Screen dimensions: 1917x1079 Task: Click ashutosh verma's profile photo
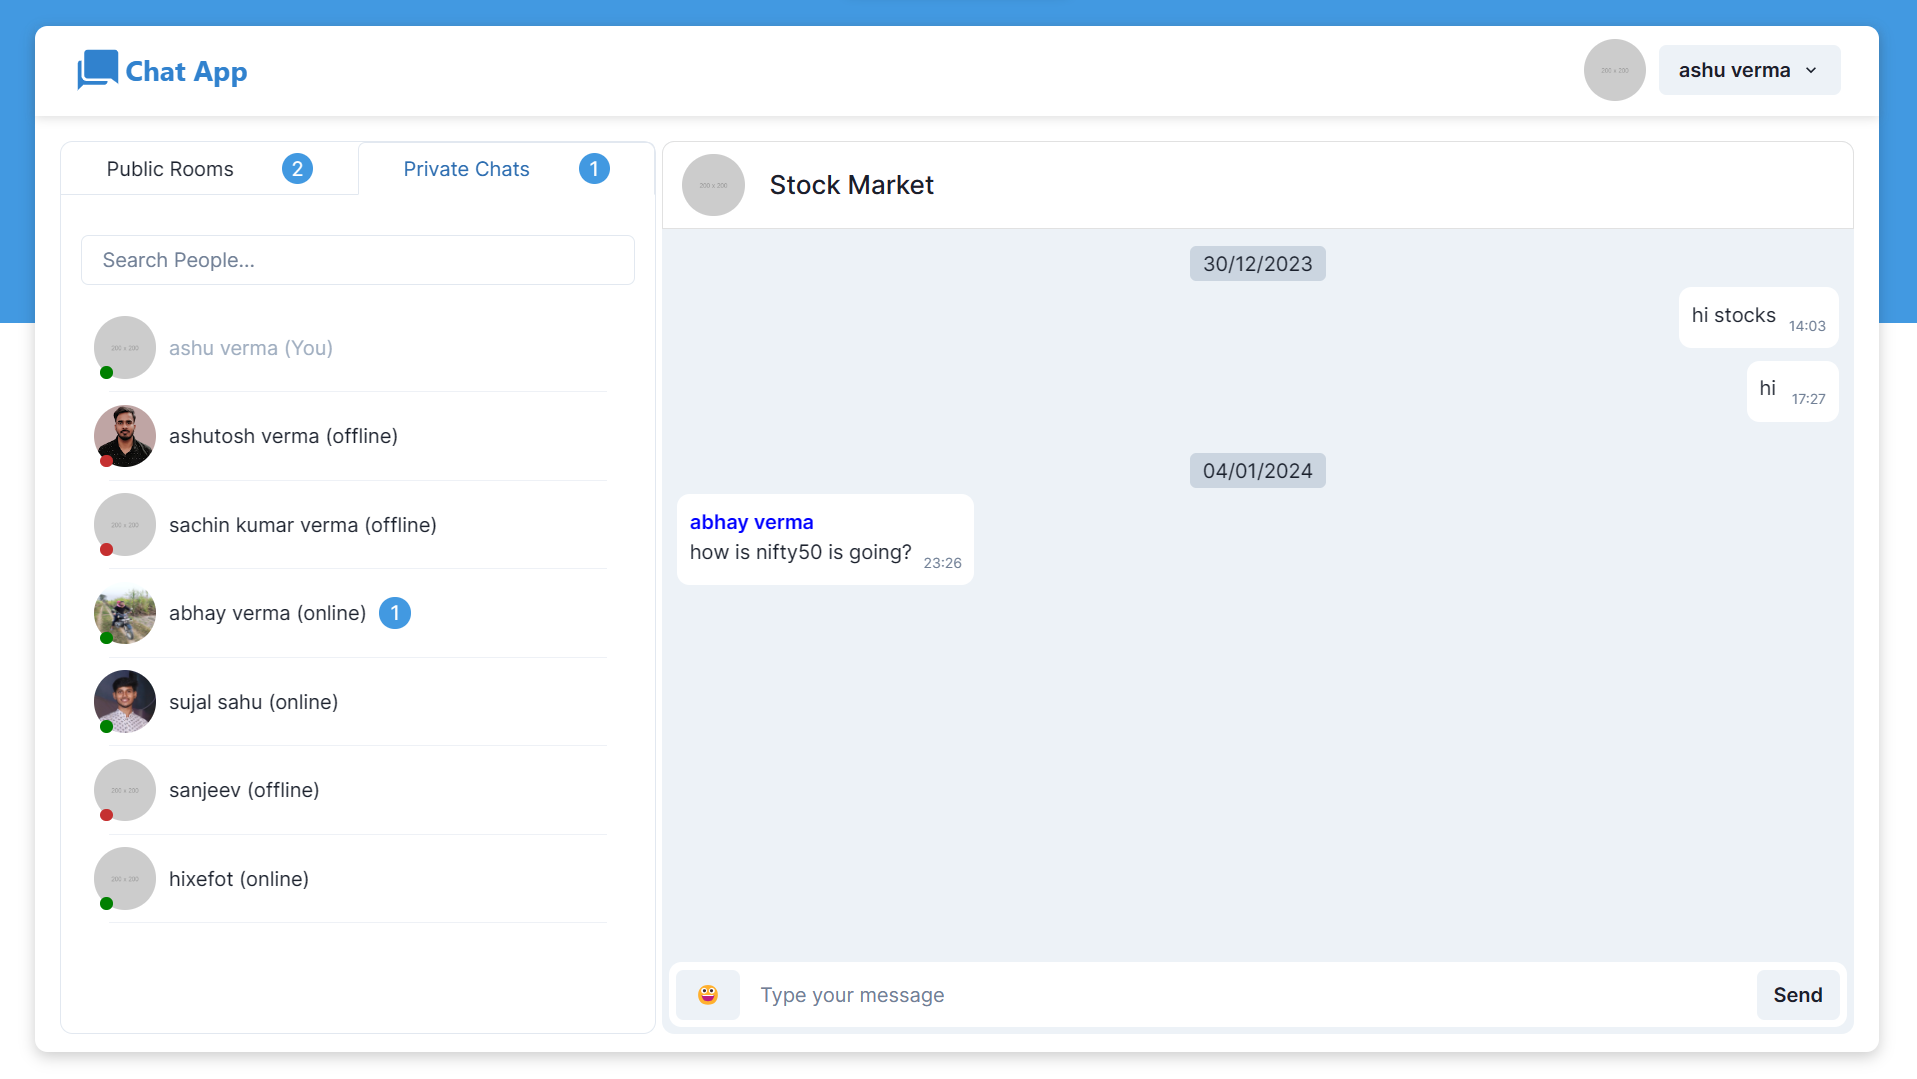click(x=125, y=436)
